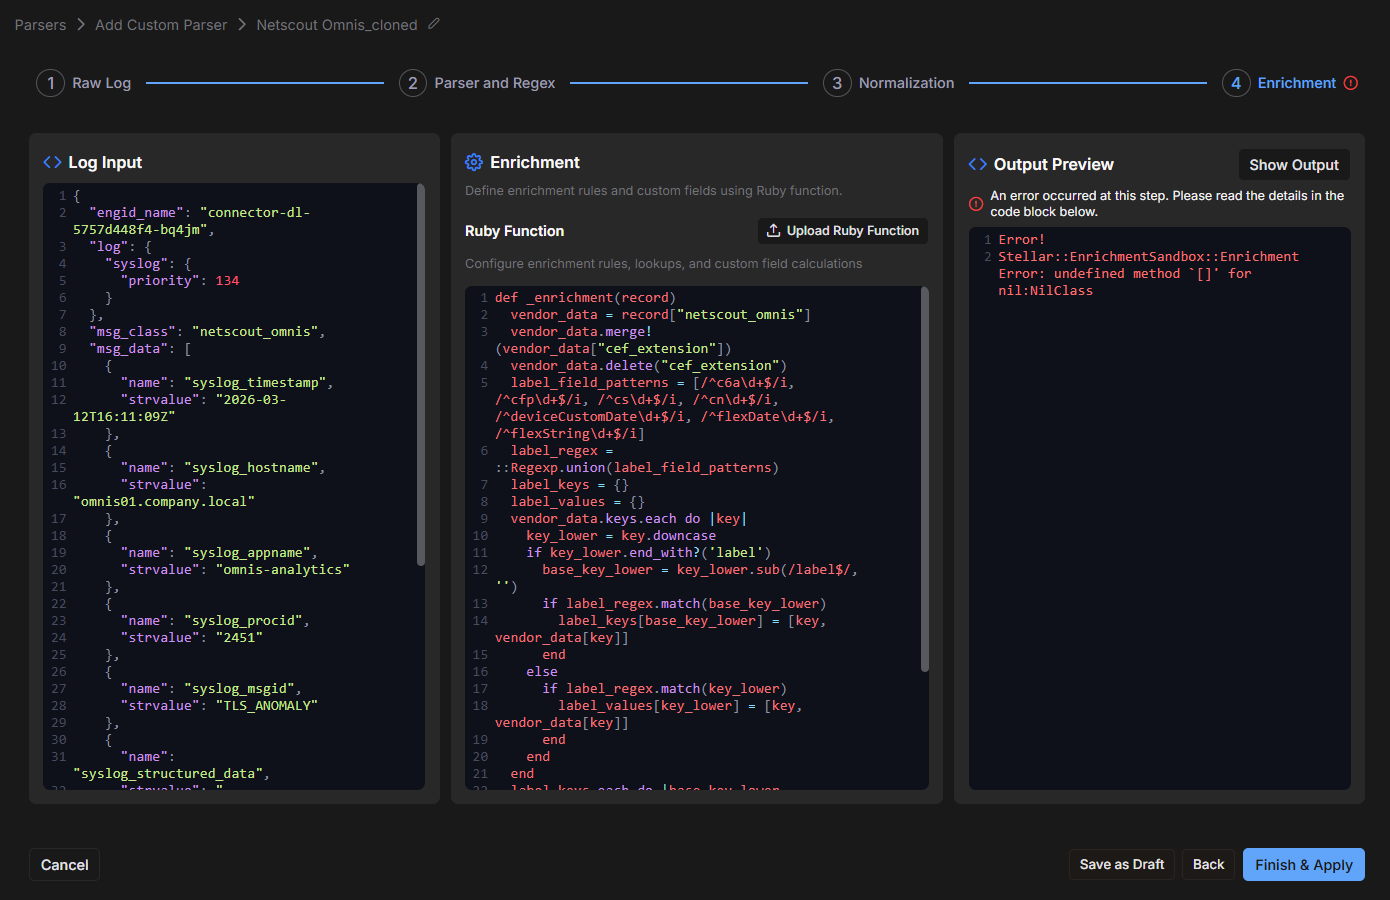Click Finish & Apply
The image size is (1390, 900).
point(1304,865)
